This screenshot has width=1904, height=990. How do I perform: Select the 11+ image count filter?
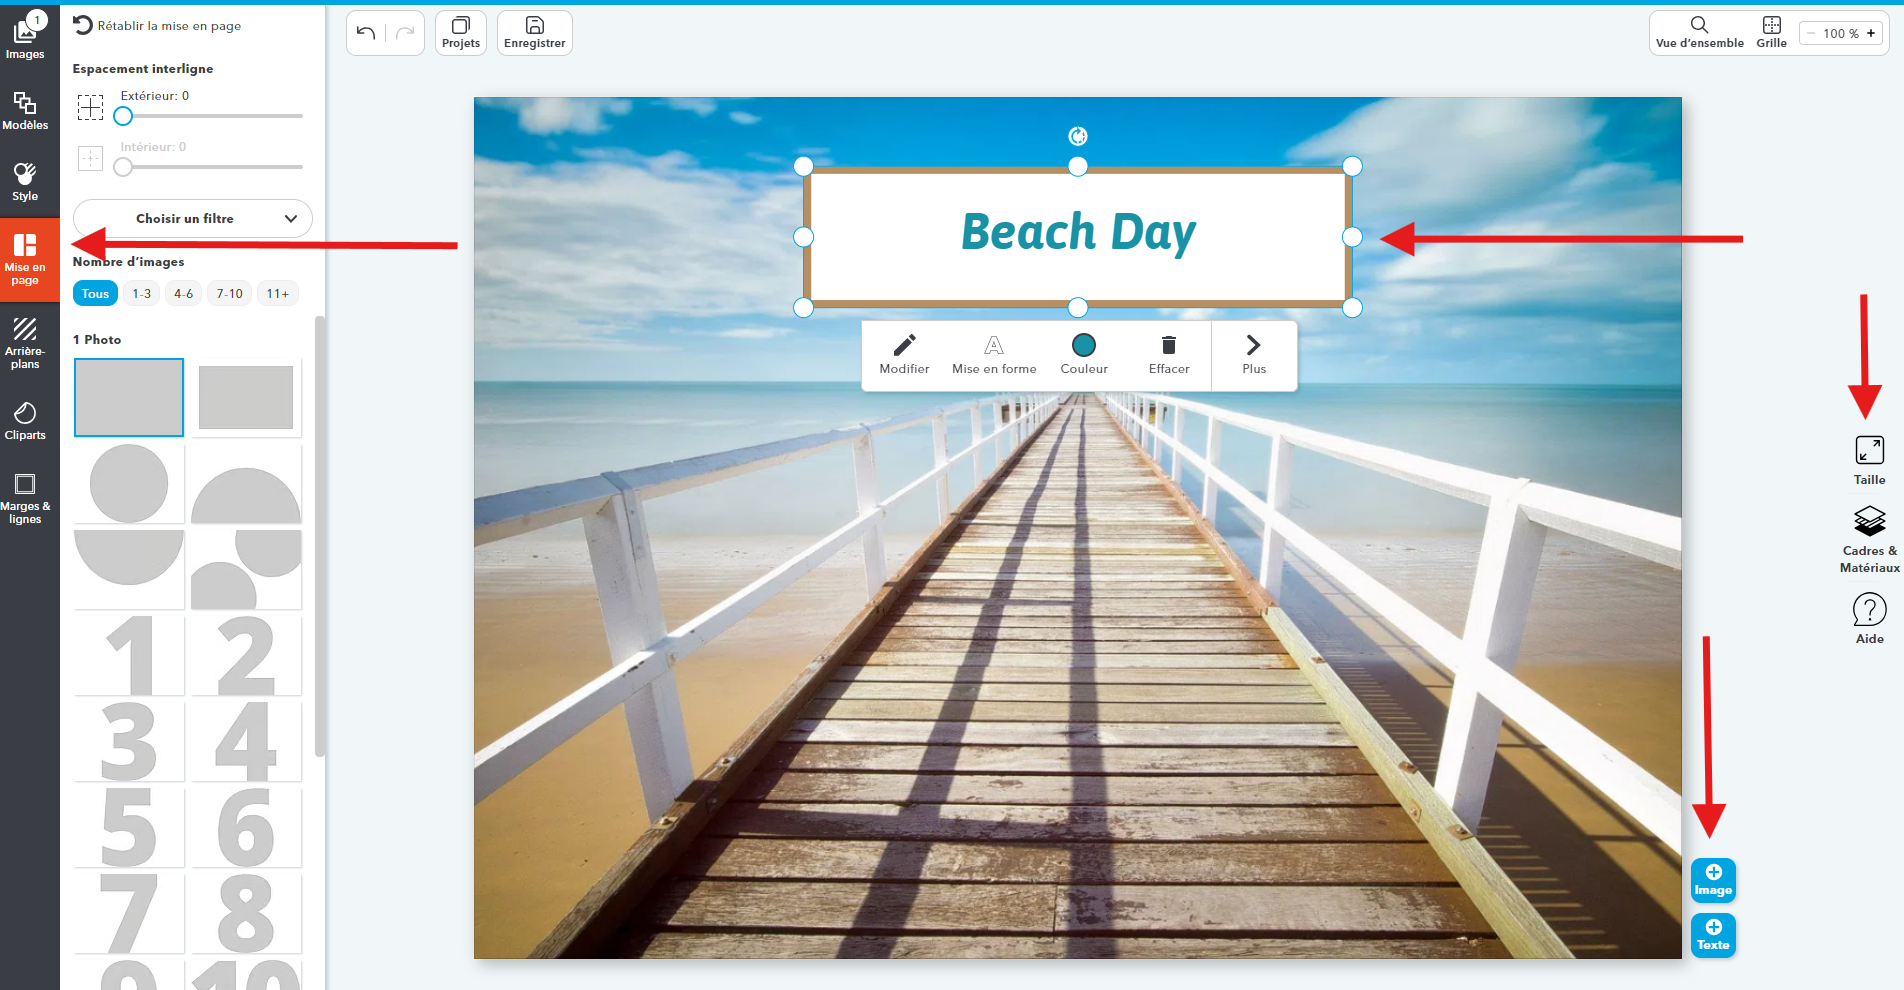tap(278, 293)
